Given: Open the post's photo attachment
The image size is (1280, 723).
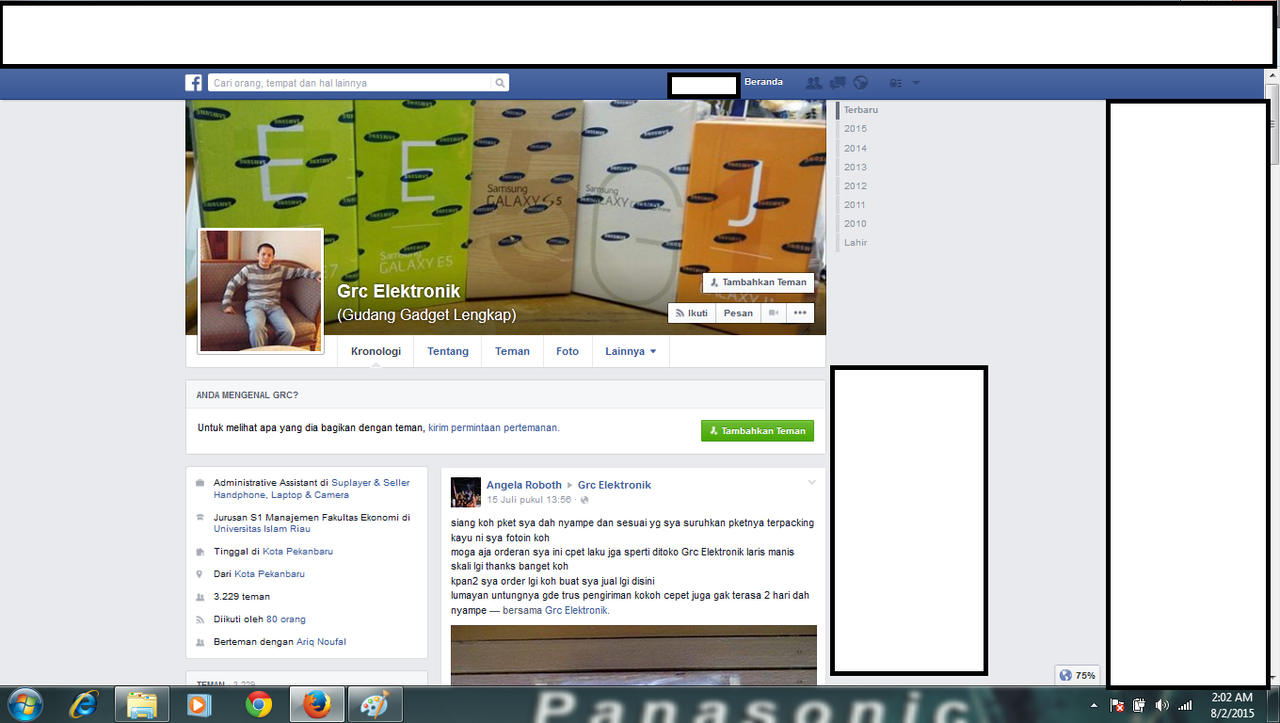Looking at the screenshot, I should point(634,655).
